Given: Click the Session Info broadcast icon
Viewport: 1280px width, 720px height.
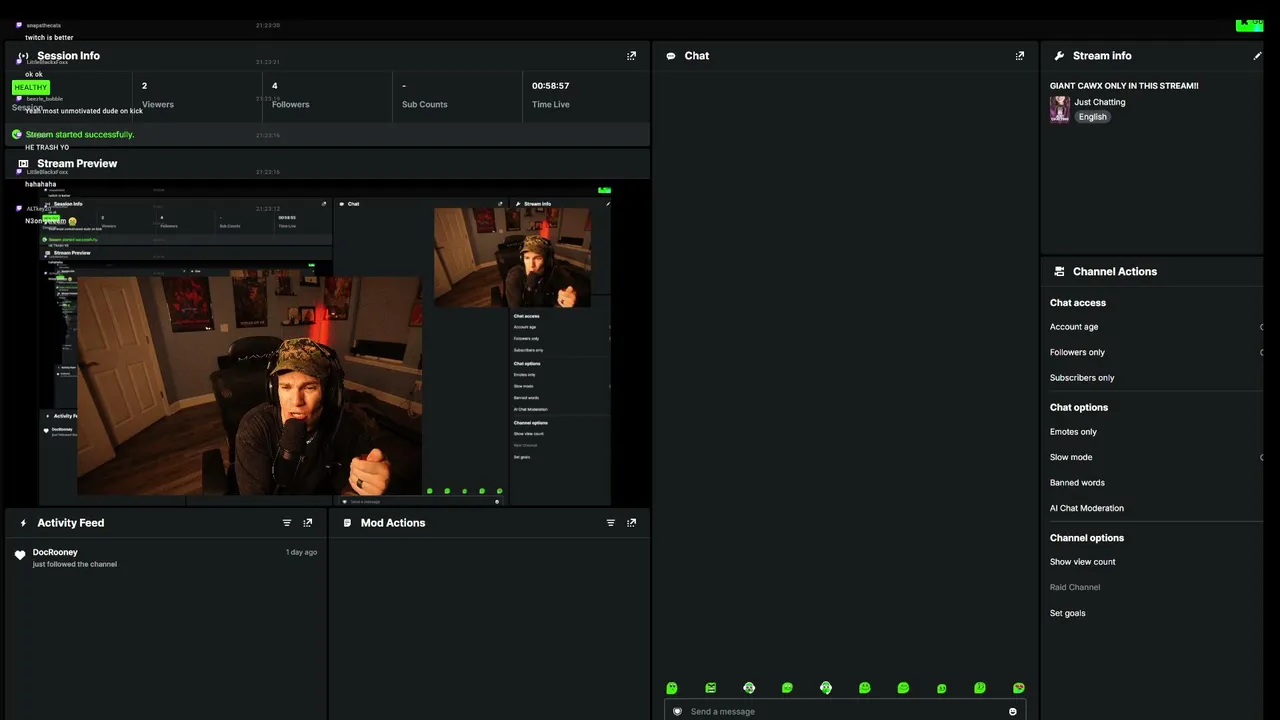Looking at the screenshot, I should (23, 56).
